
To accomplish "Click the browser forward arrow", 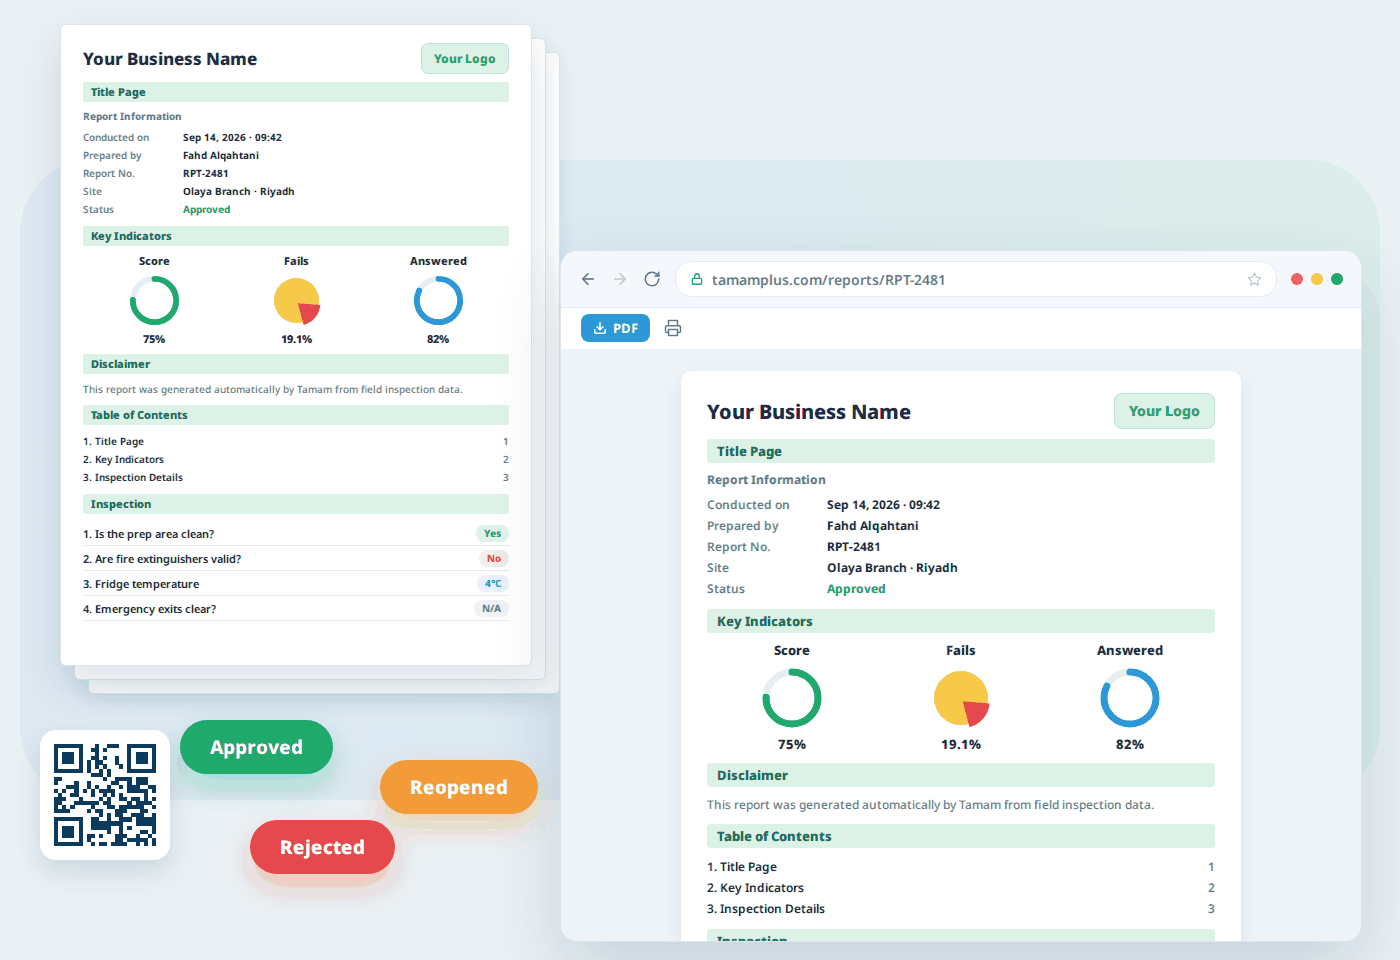I will (x=620, y=279).
